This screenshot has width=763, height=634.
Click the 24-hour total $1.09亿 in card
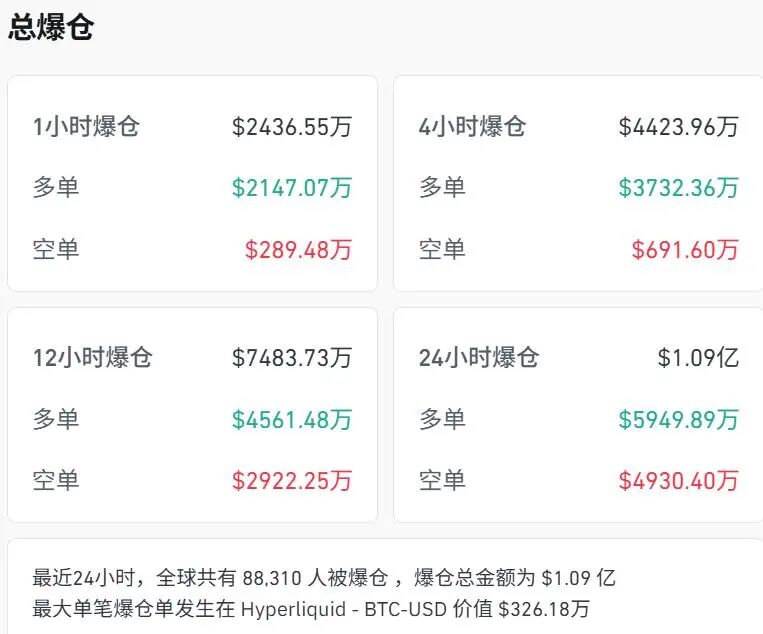(698, 358)
